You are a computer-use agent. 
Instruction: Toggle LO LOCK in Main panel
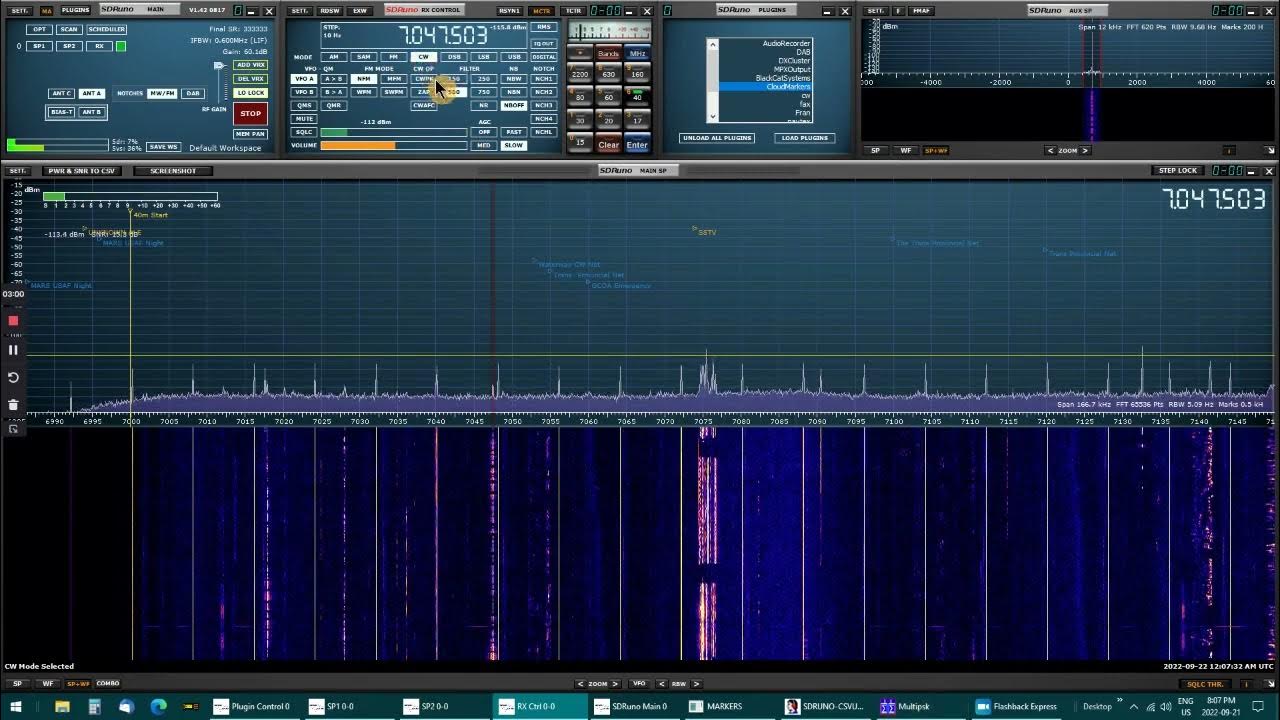[x=250, y=93]
